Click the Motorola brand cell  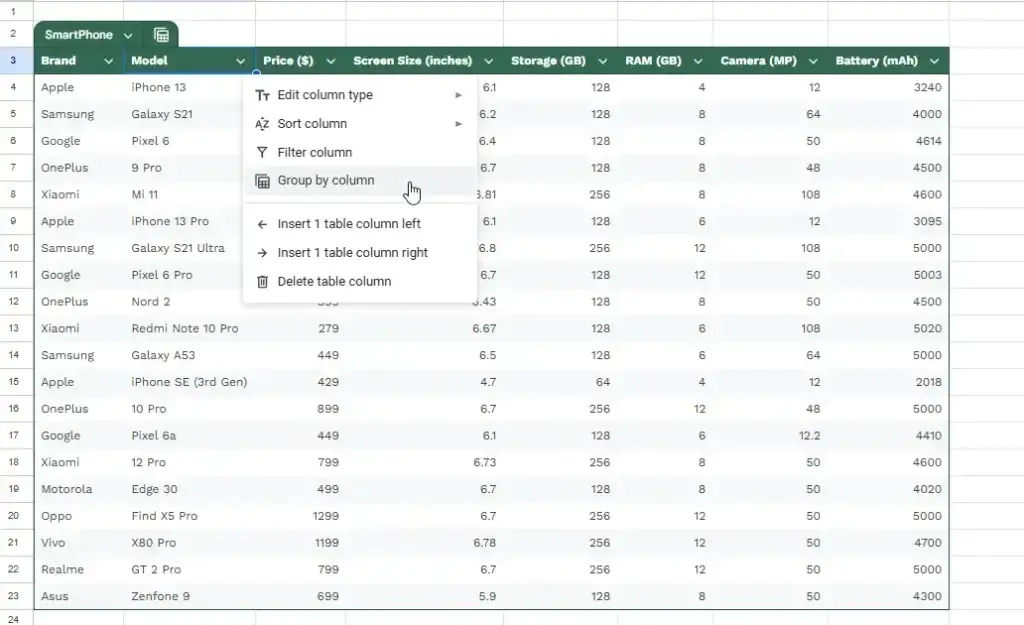79,489
